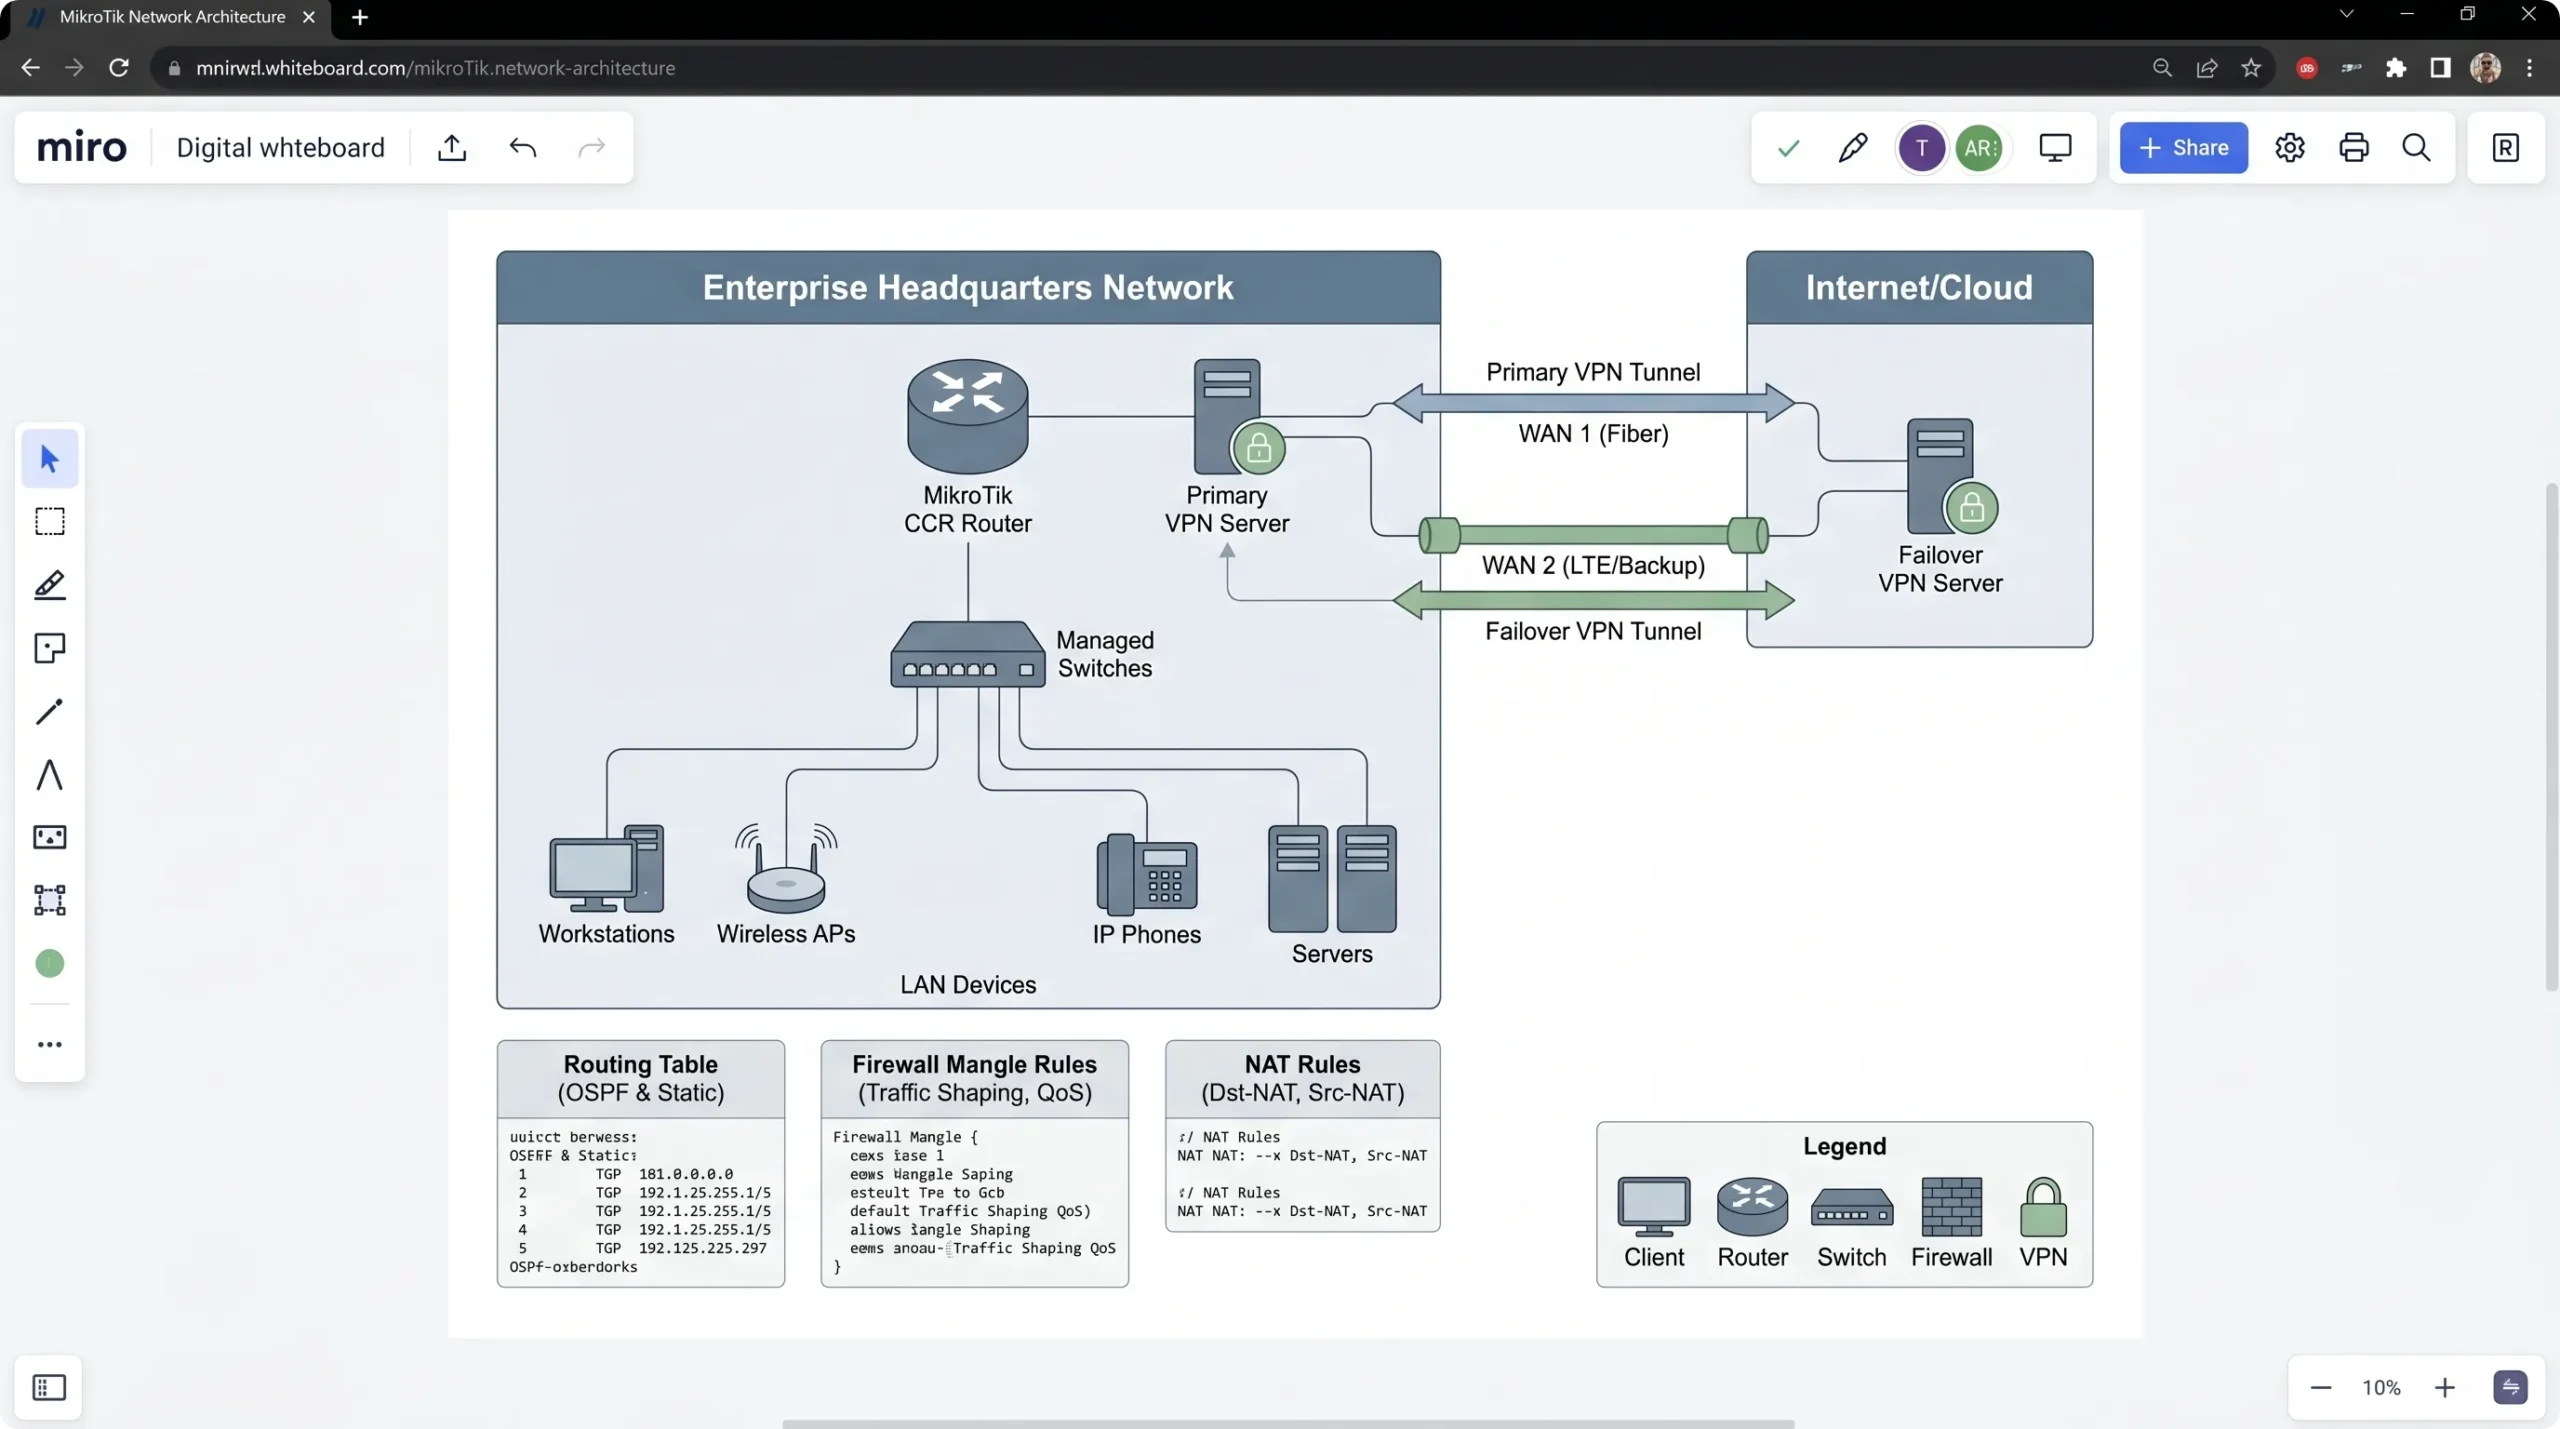This screenshot has height=1429, width=2560.
Task: Click the NAT Rules header
Action: [x=1302, y=1078]
